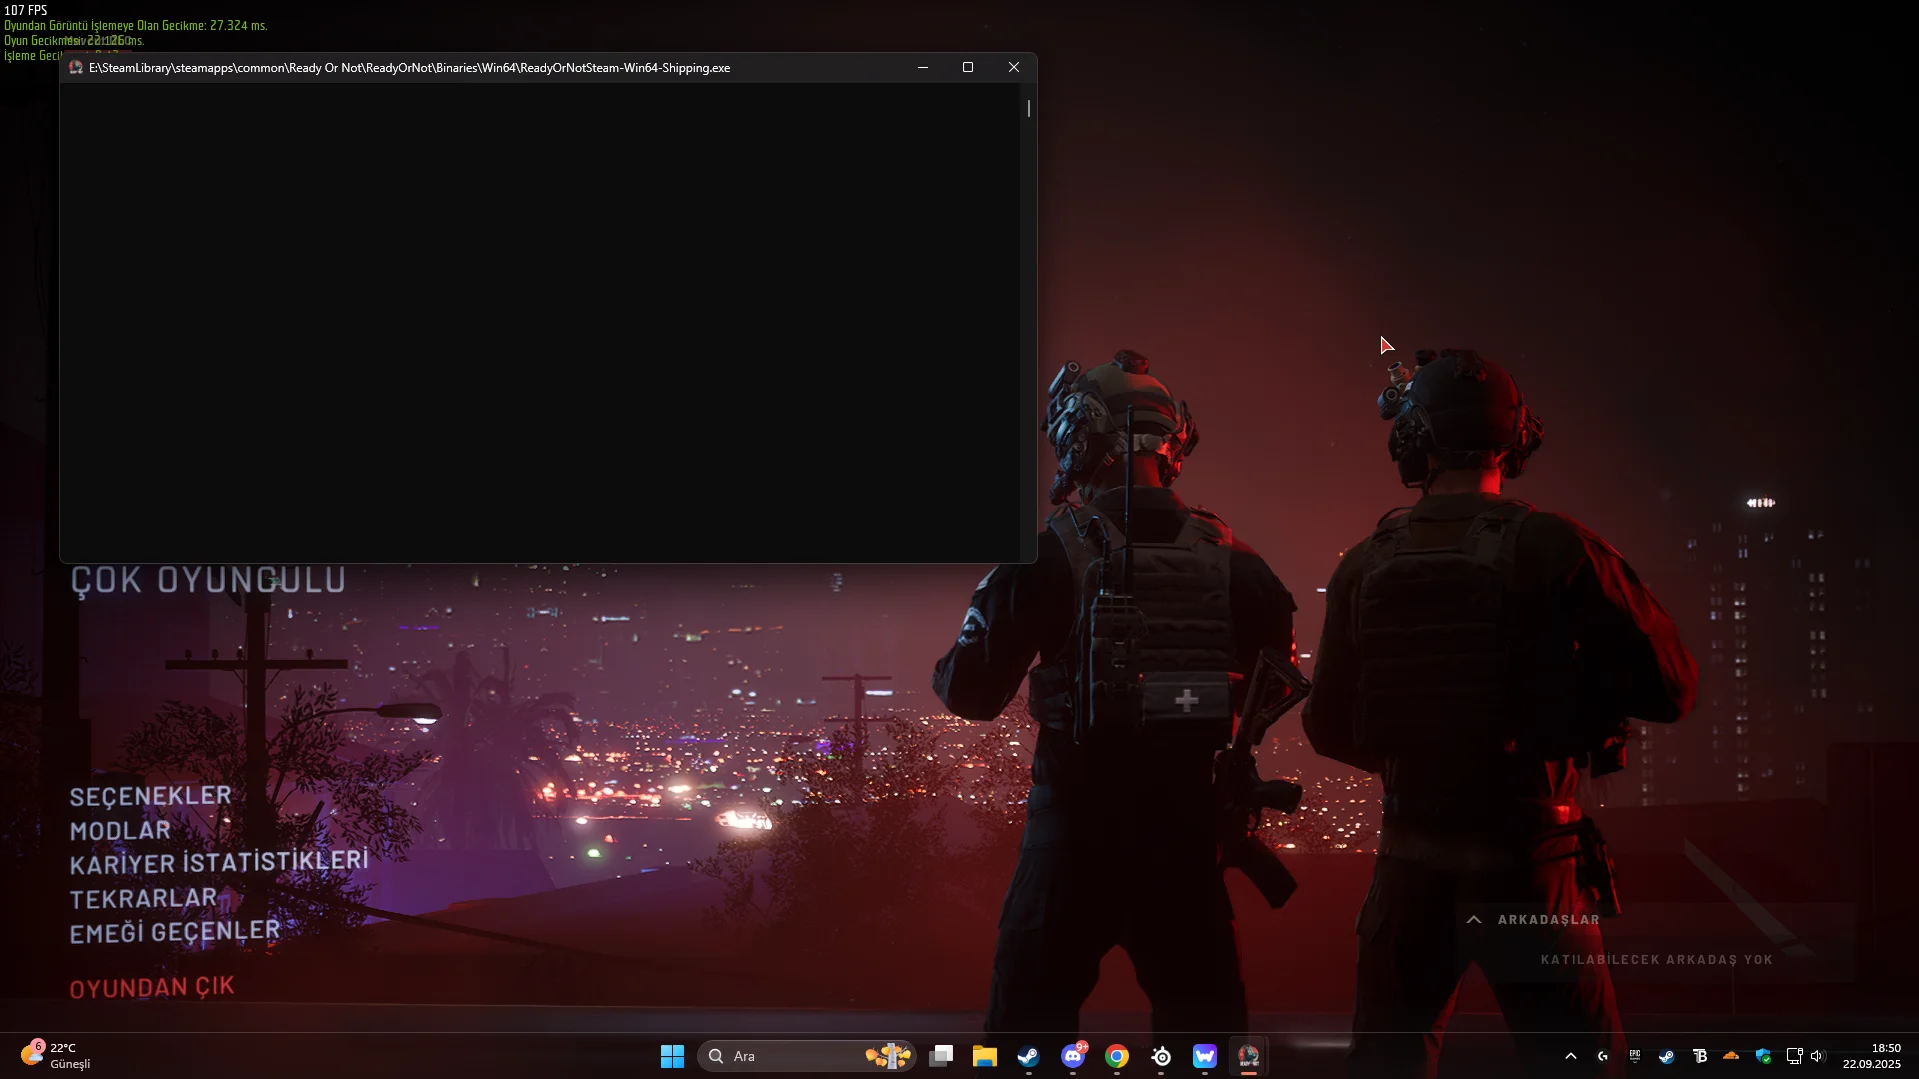The height and width of the screenshot is (1079, 1919).
Task: Click the console window app icon
Action: [76, 68]
